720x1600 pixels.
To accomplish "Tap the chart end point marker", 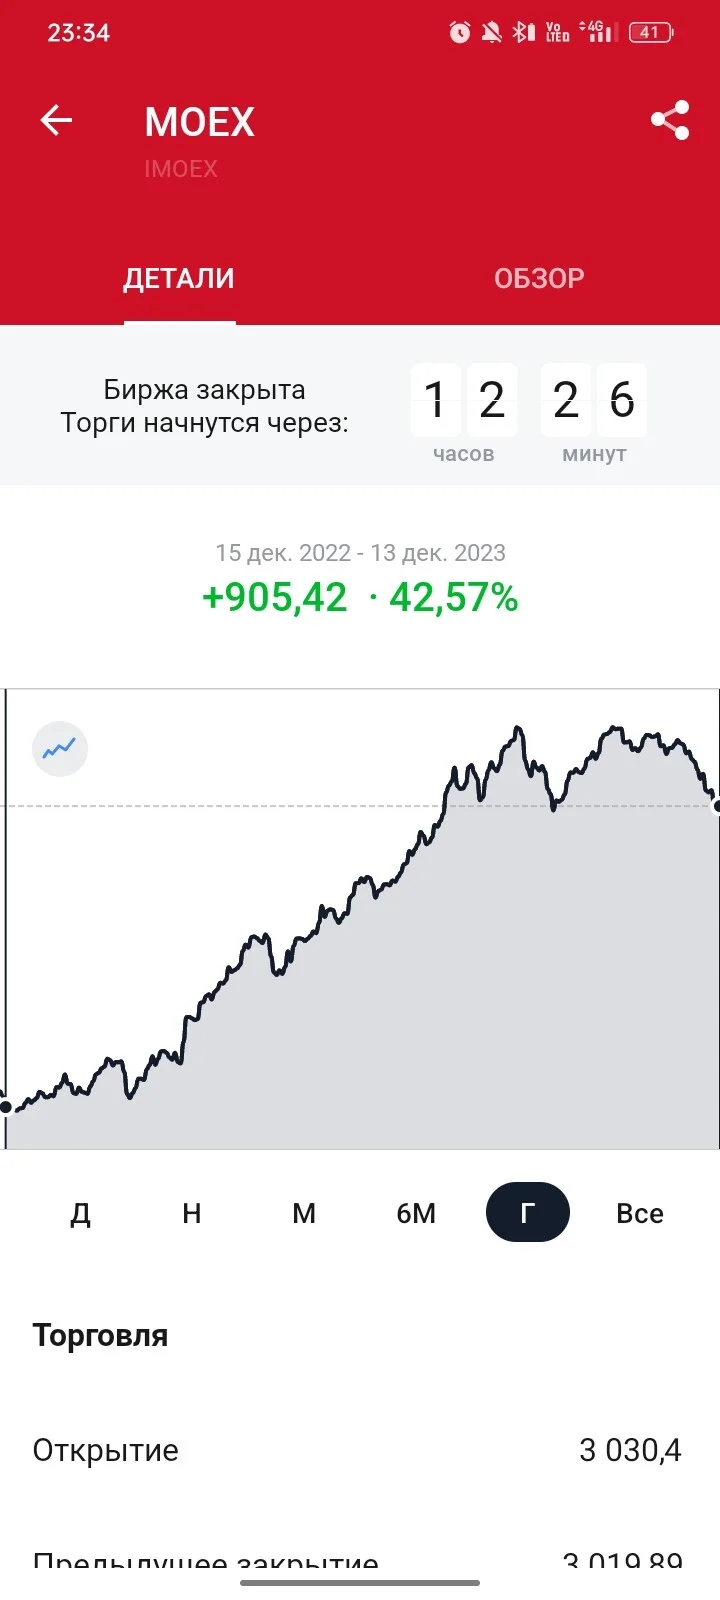I will point(716,806).
